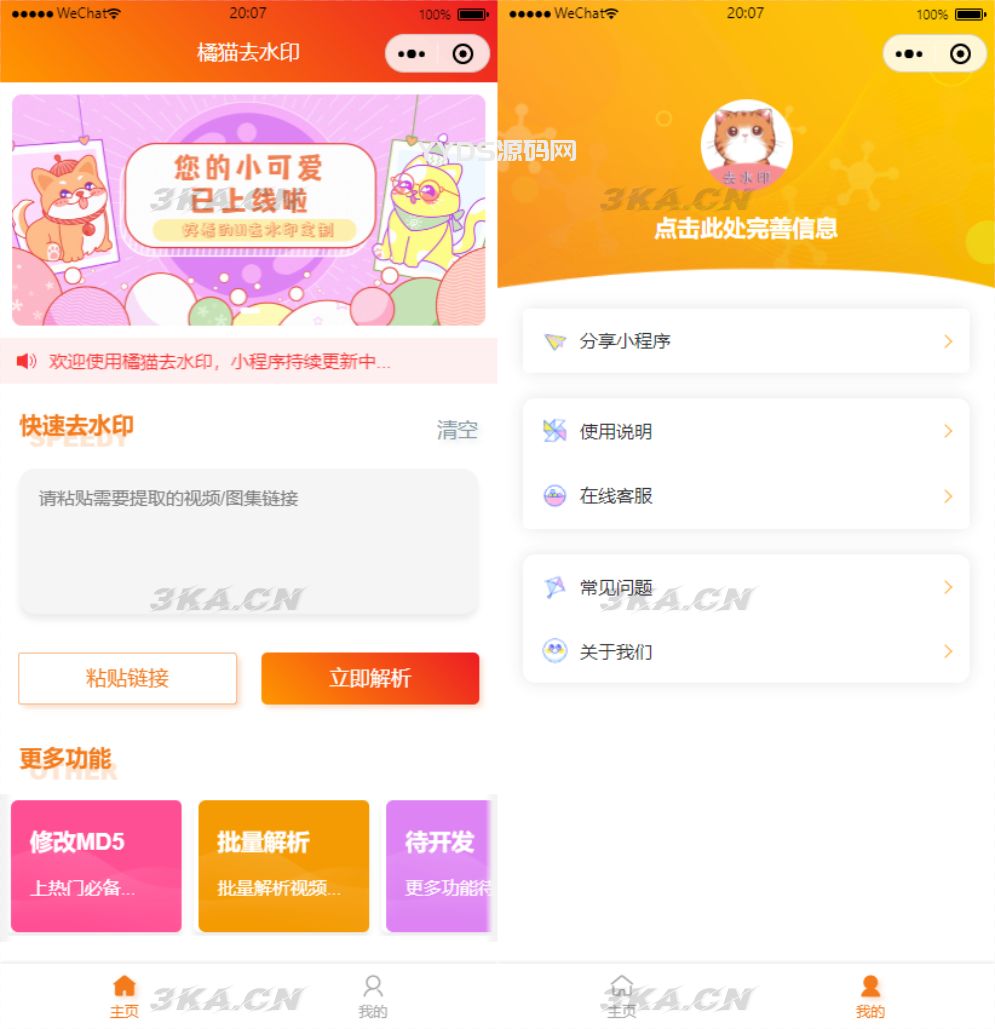The width and height of the screenshot is (995, 1029).
Task: Open the 批量解析 orange feature card
Action: pyautogui.click(x=284, y=866)
